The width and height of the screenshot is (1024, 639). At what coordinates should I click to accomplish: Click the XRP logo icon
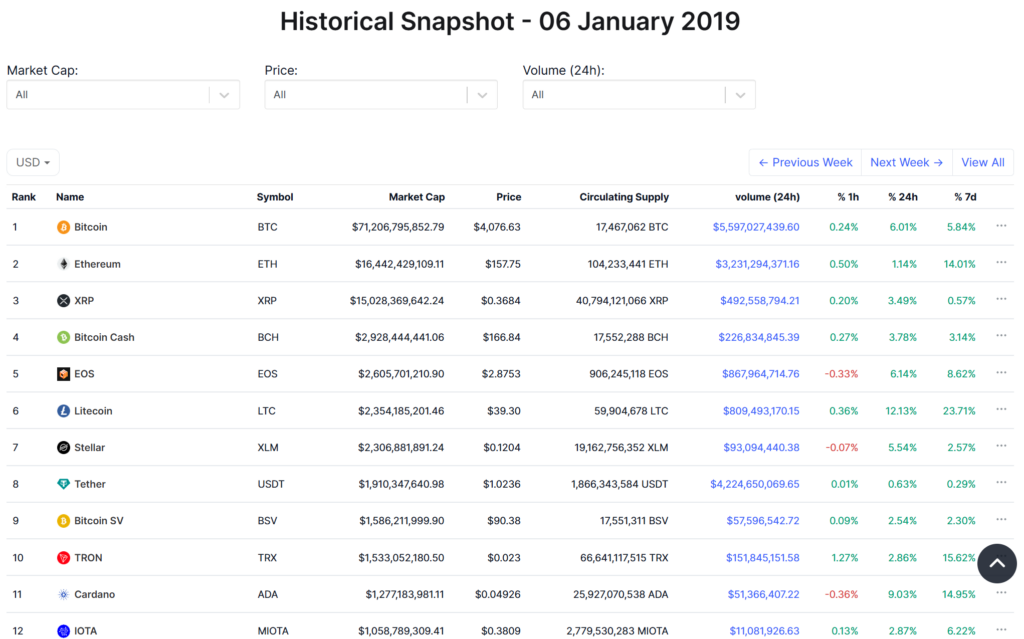pyautogui.click(x=63, y=301)
